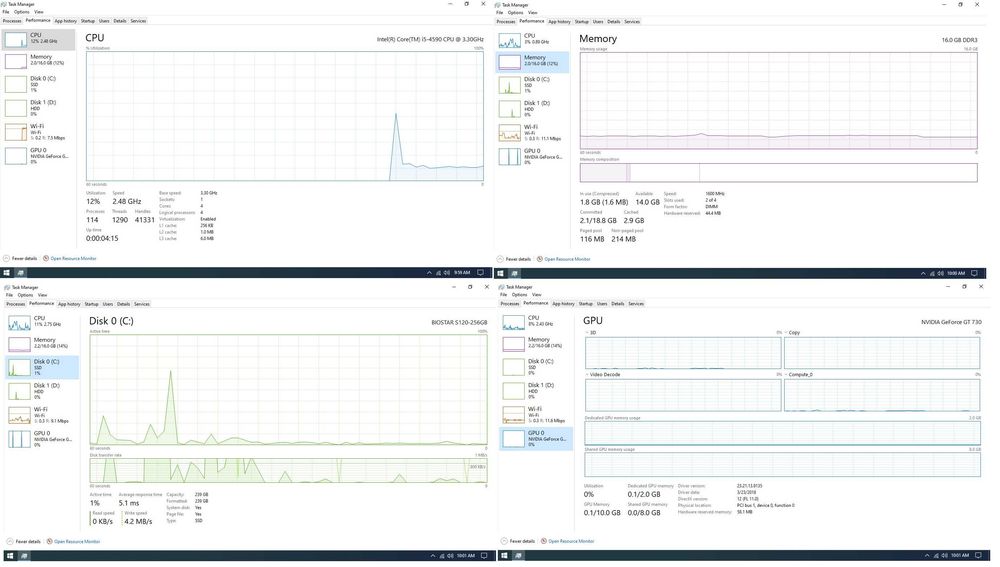Viewport: 1000px width, 567px height.
Task: Select GPU 0 in the Disk 0 window's sidebar
Action: (42, 439)
